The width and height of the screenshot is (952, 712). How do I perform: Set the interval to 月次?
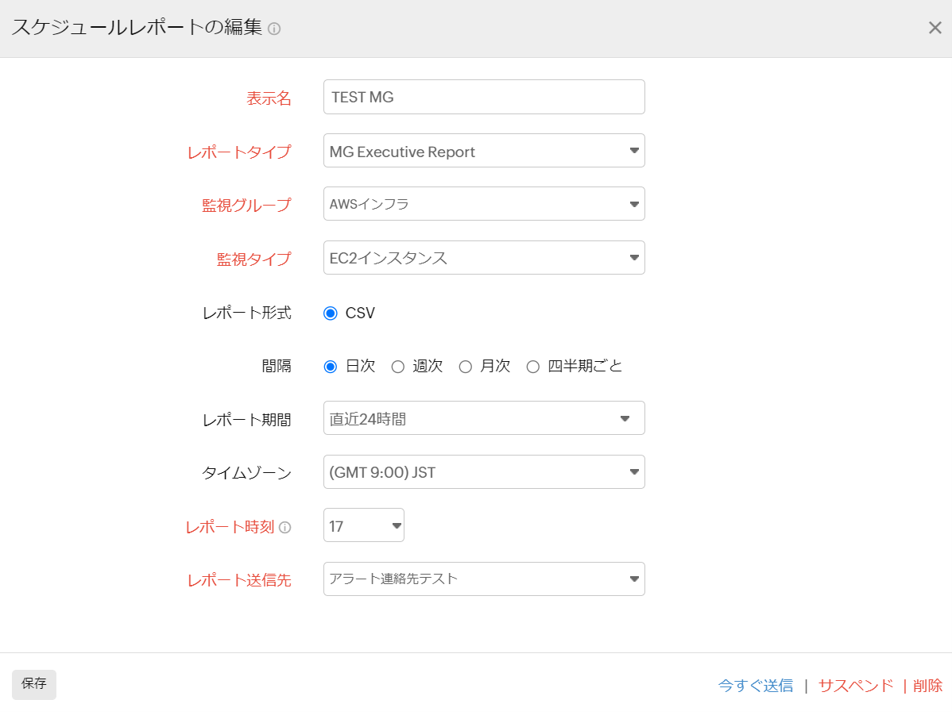tap(465, 367)
